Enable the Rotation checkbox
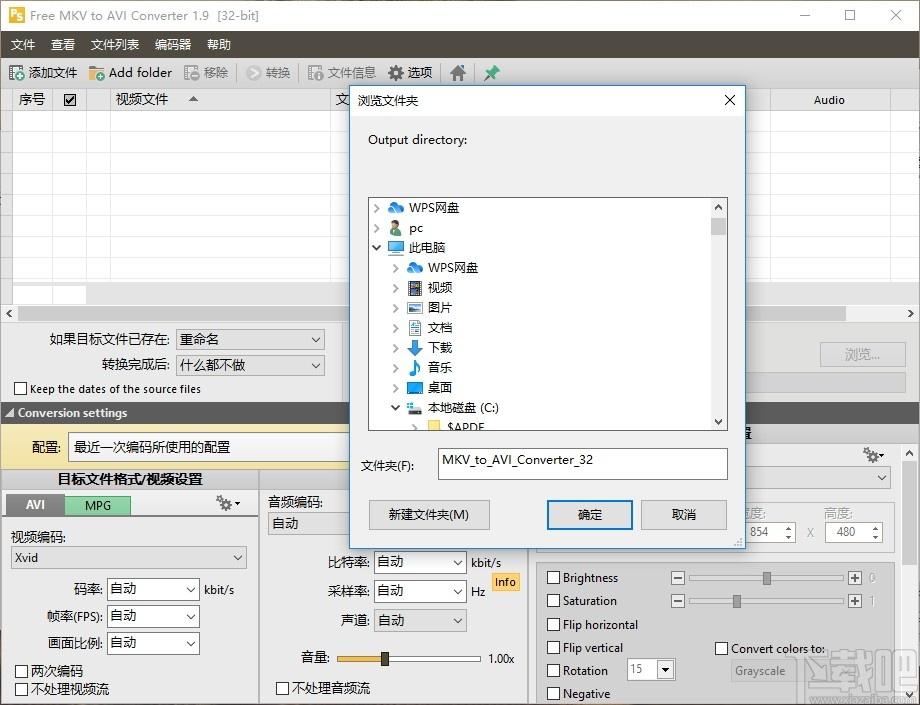 coord(553,670)
